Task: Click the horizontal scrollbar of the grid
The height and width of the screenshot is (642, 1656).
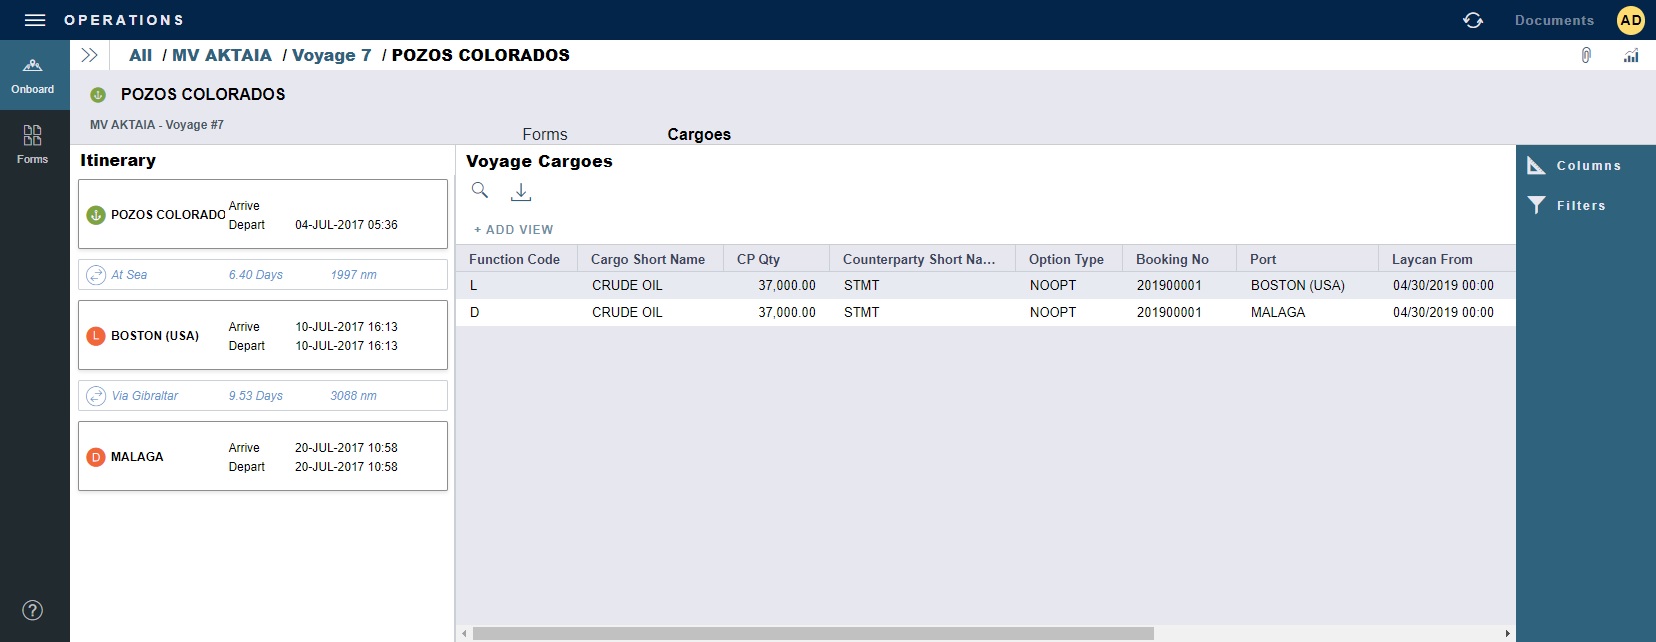Action: coord(812,633)
